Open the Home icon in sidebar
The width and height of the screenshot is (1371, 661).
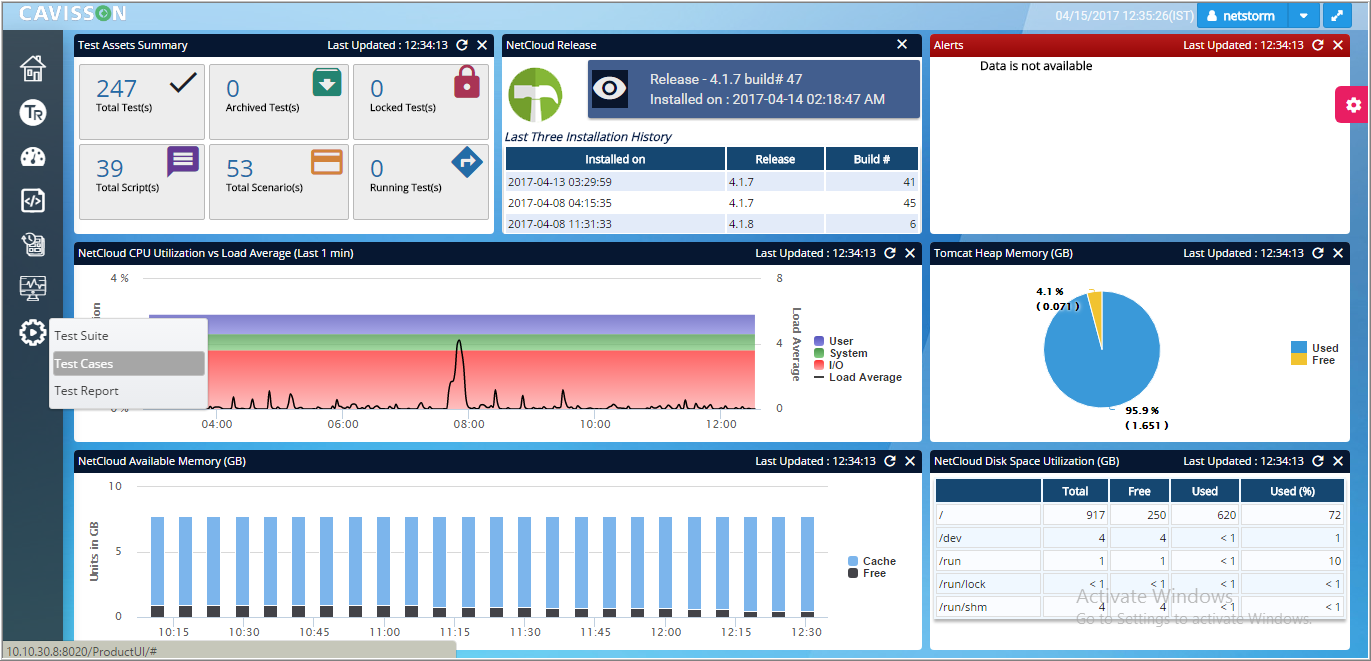point(33,68)
